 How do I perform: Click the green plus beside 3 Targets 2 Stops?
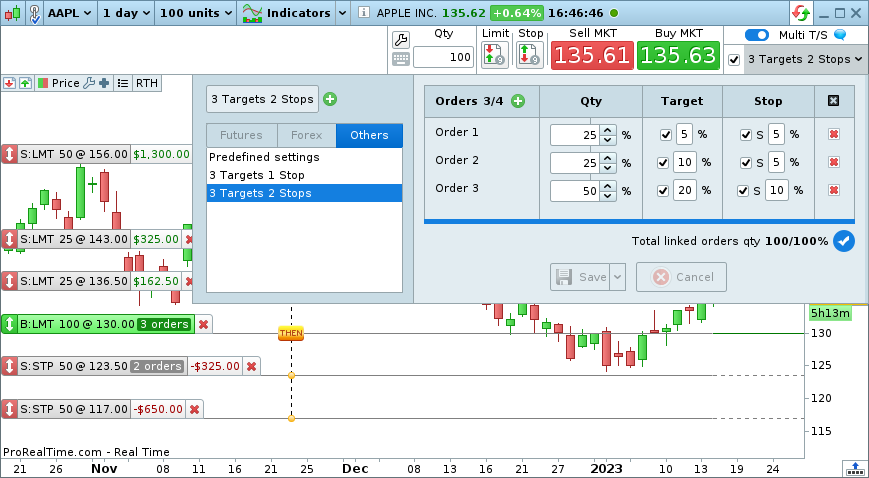tap(330, 99)
